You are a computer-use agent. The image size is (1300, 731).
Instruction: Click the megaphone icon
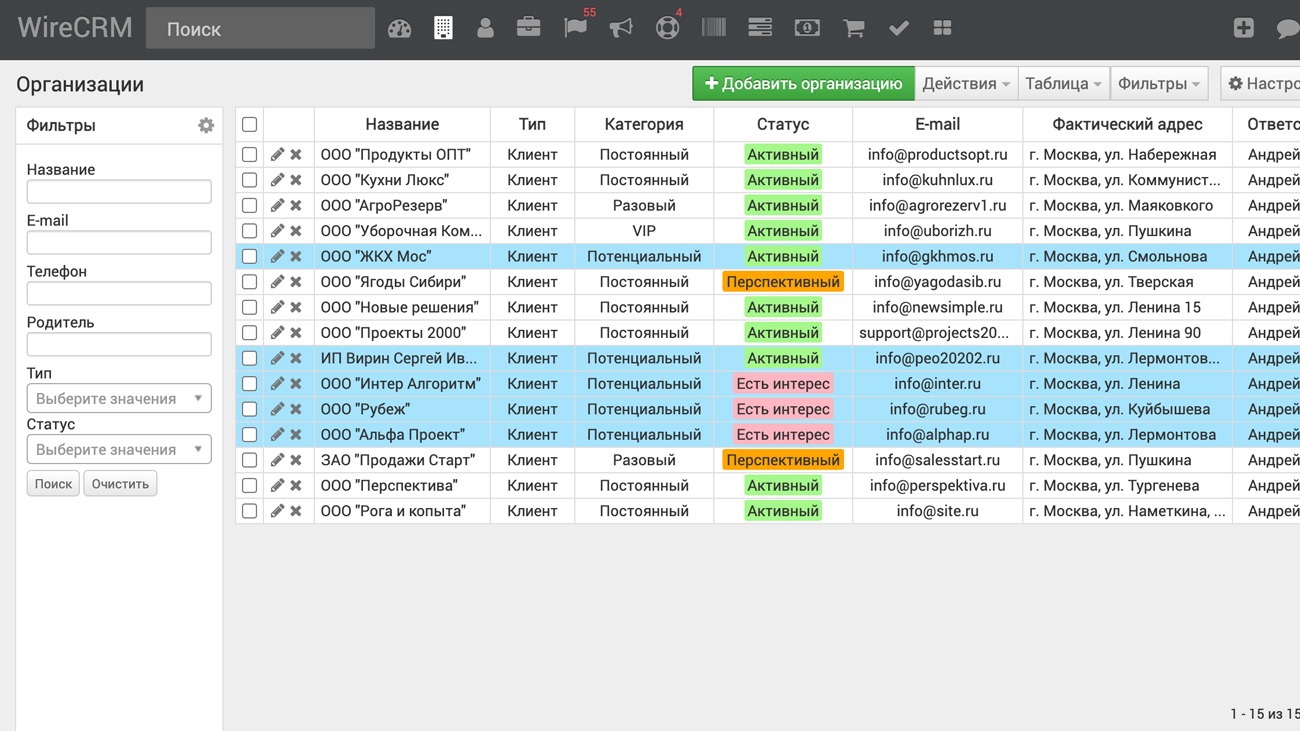coord(621,28)
